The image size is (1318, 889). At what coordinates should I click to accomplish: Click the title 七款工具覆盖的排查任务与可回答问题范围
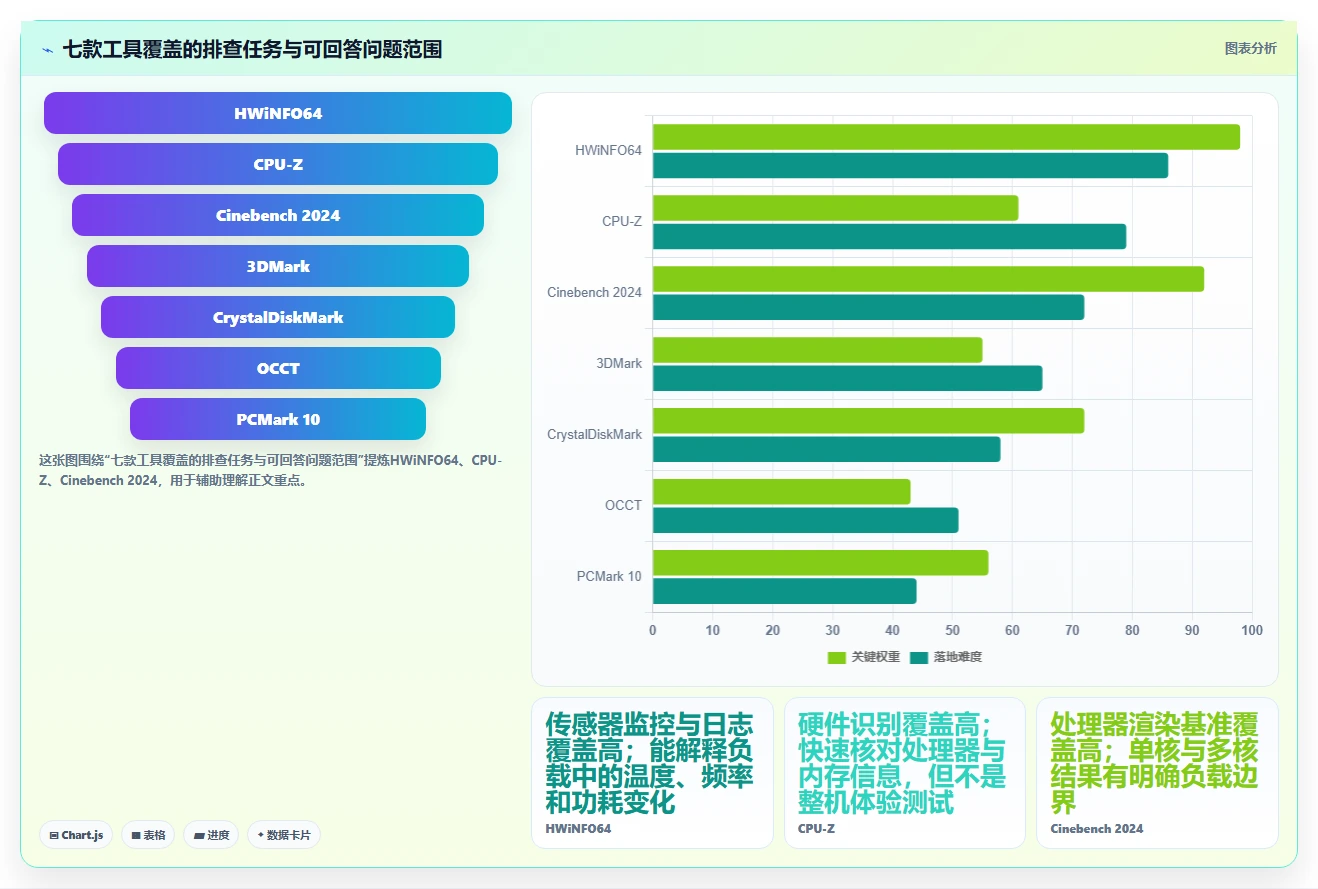click(x=252, y=49)
